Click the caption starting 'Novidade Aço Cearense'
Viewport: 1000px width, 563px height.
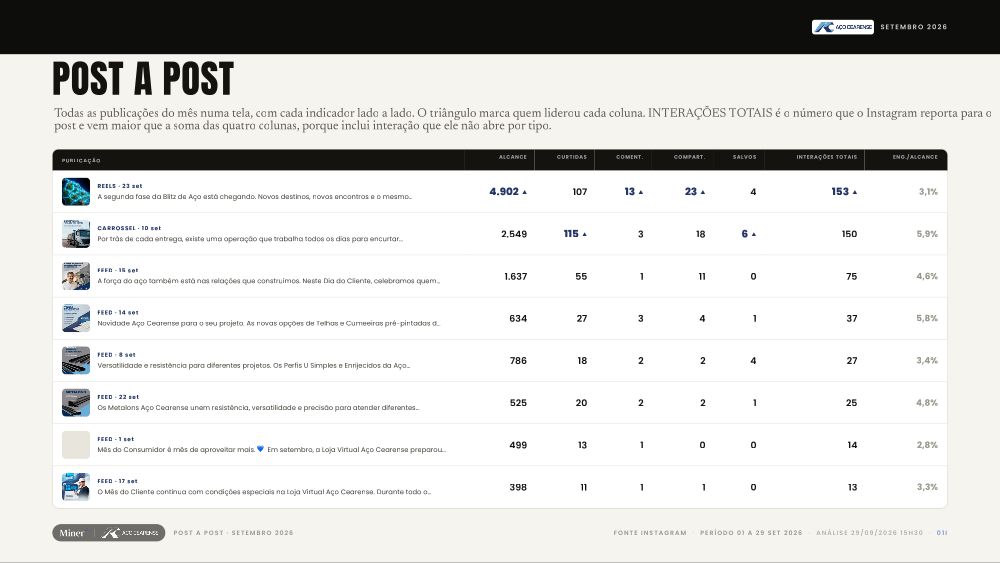pos(268,323)
